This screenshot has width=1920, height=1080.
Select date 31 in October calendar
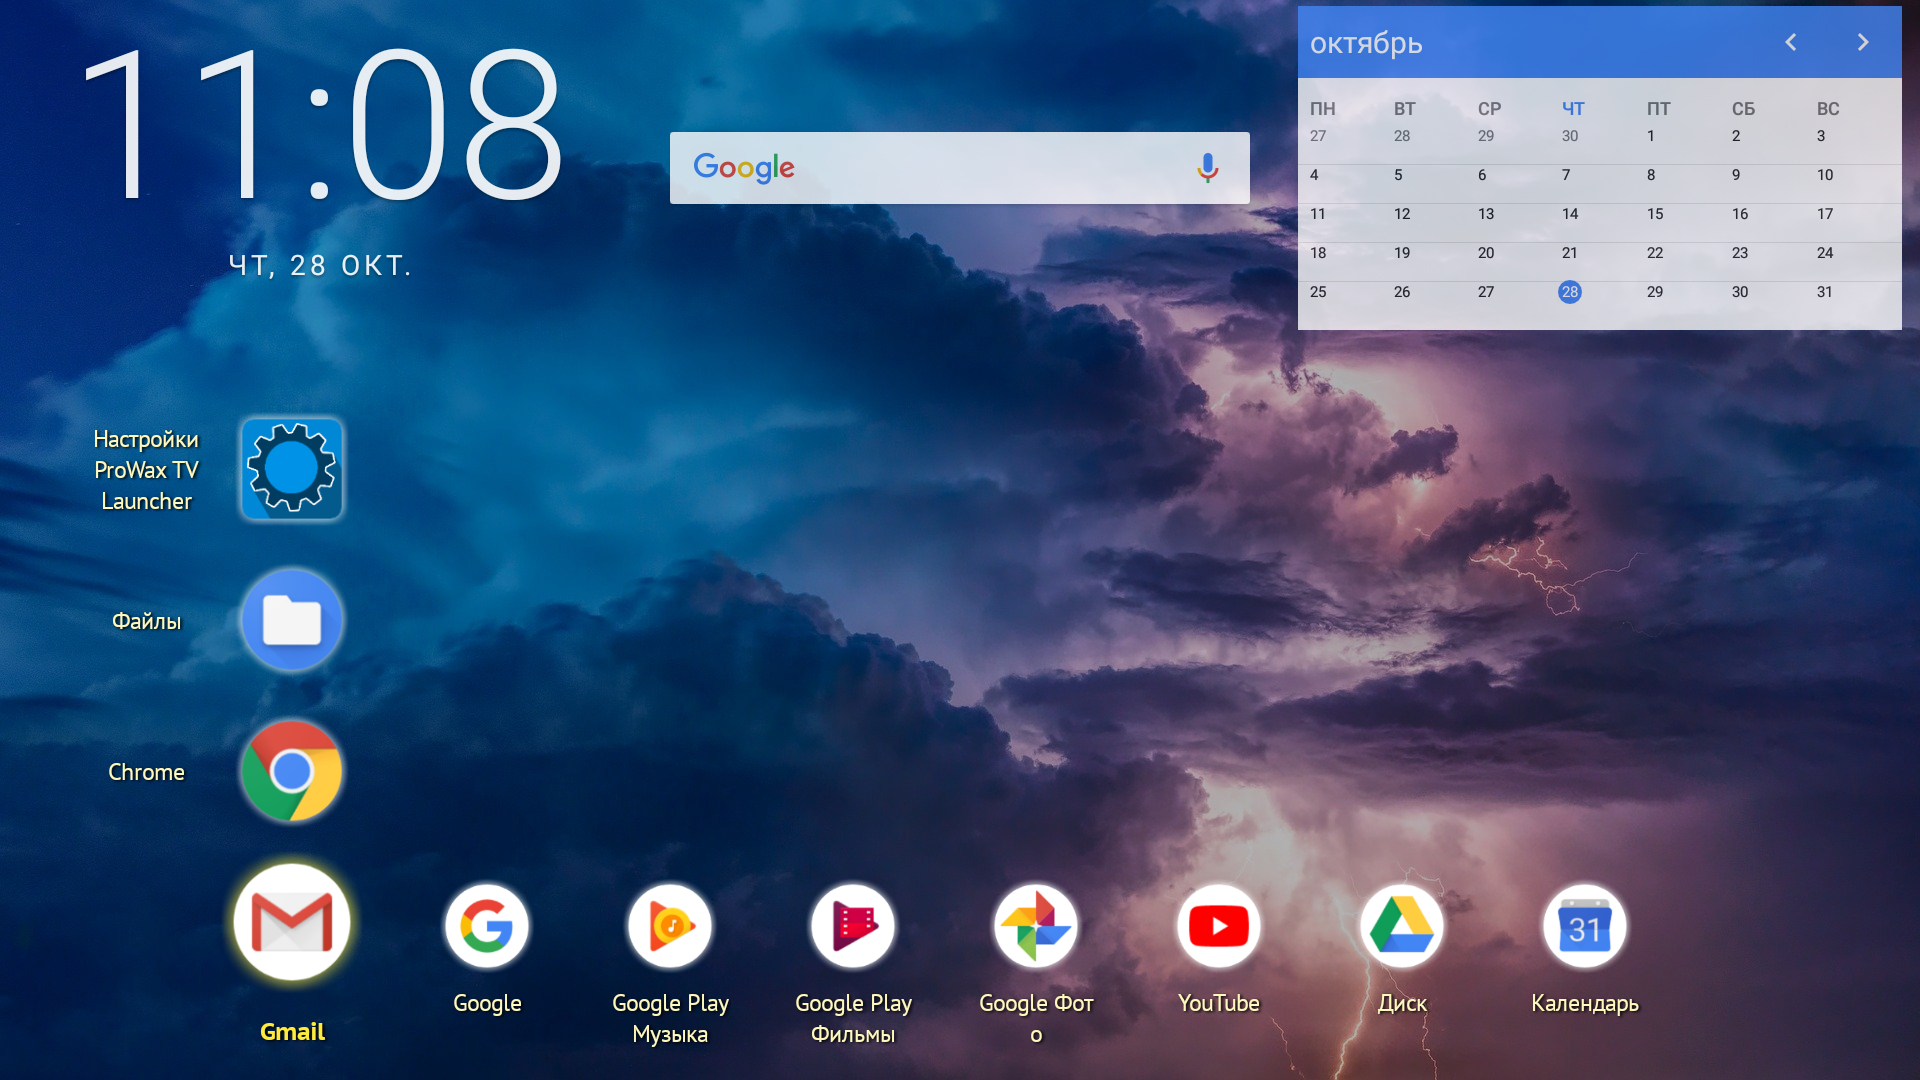tap(1824, 291)
